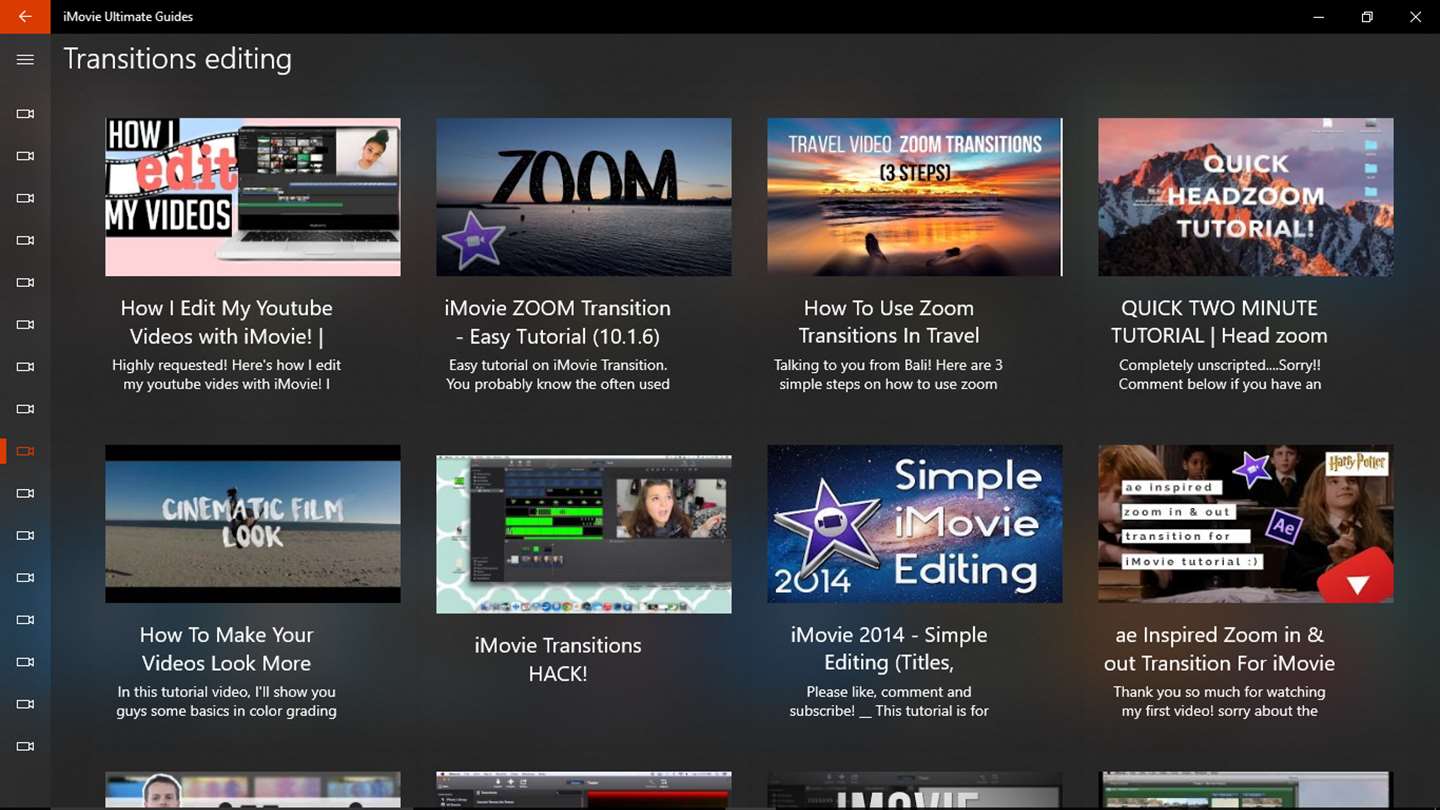The image size is (1440, 810).
Task: Click title 'How I Edit My Youtube Videos with iMovie!'
Action: pyautogui.click(x=227, y=322)
